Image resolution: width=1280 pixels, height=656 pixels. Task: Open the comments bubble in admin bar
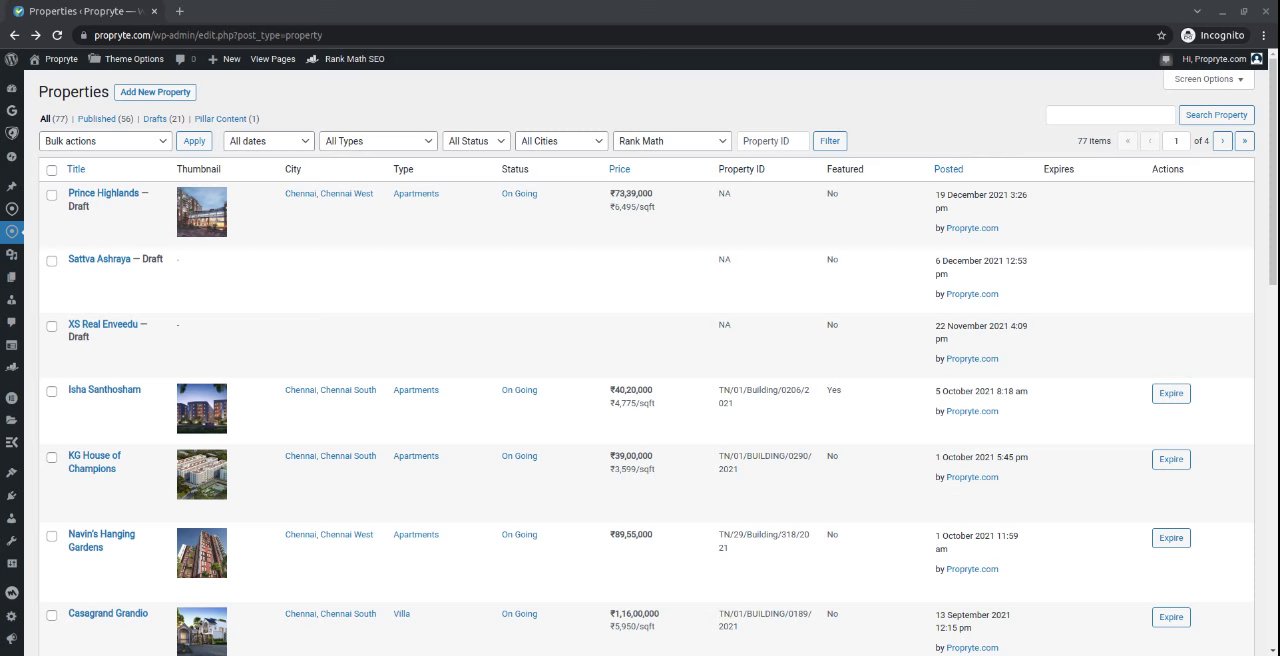coord(180,59)
